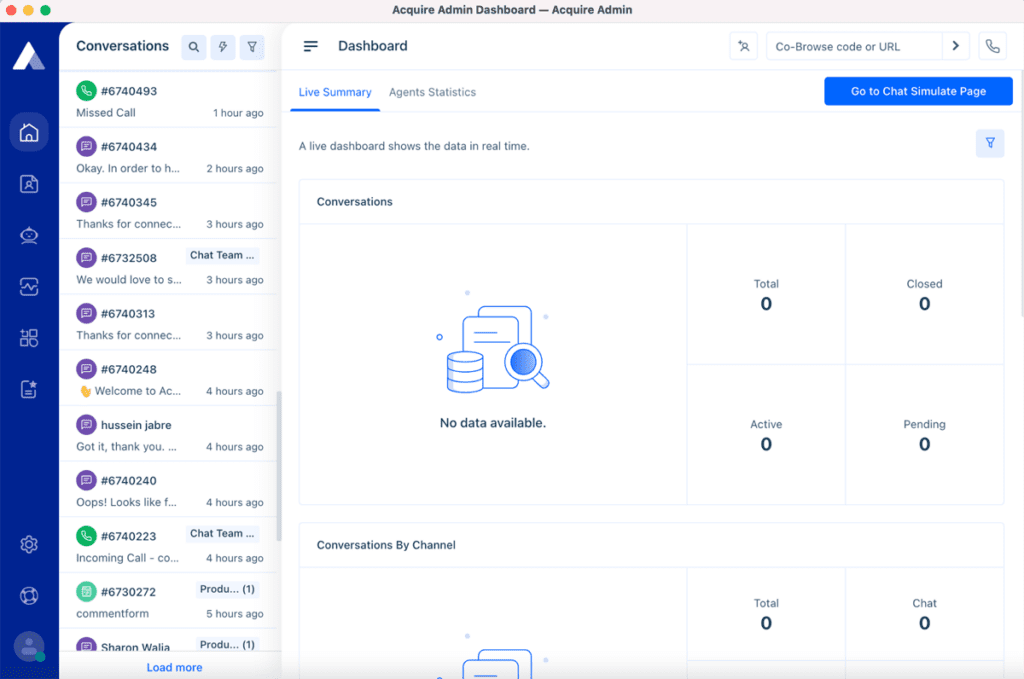Open the Contacts sidebar icon
This screenshot has height=679, width=1024.
[x=29, y=184]
